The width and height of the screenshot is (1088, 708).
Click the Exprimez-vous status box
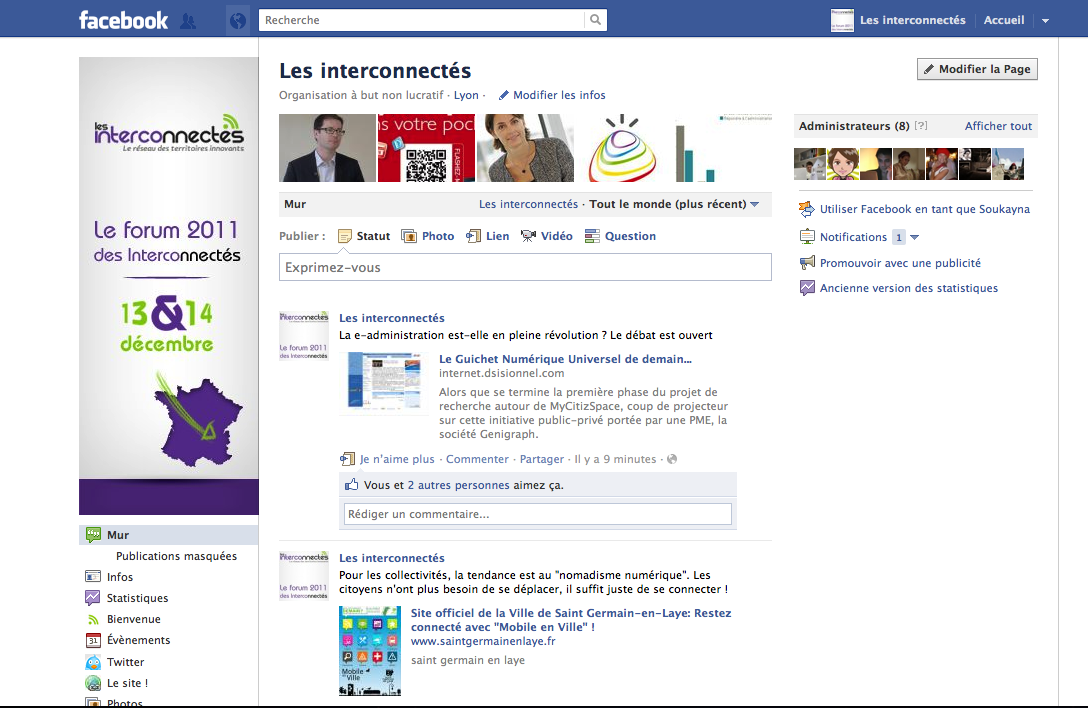525,267
